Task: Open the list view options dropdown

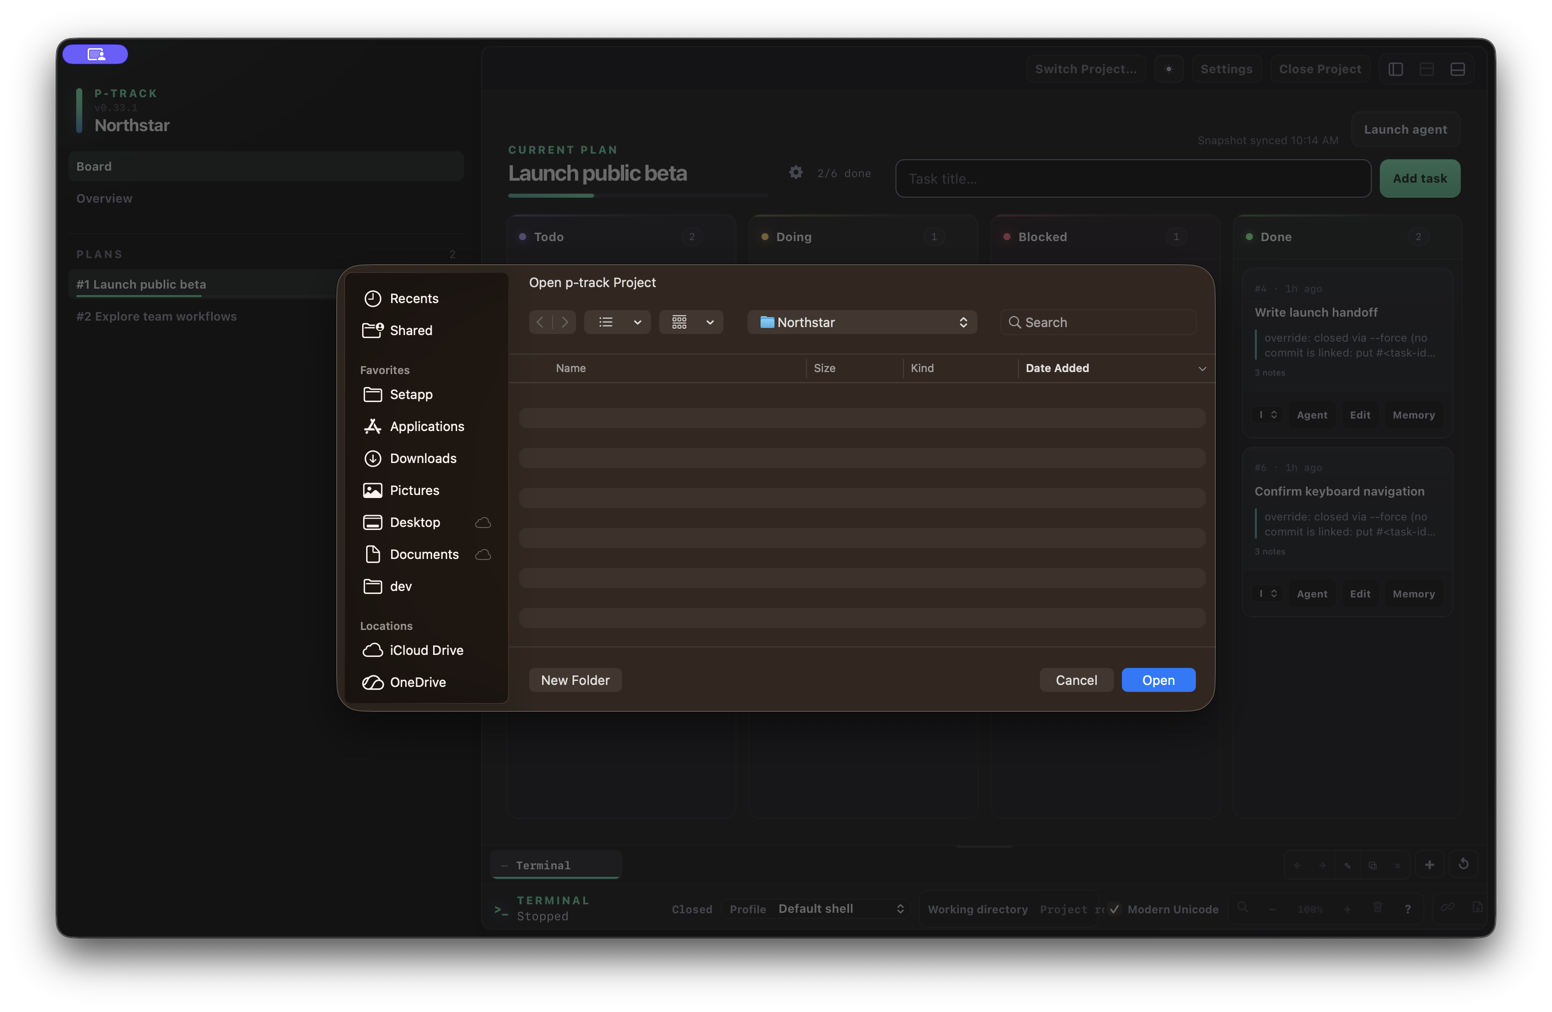Action: coord(618,322)
